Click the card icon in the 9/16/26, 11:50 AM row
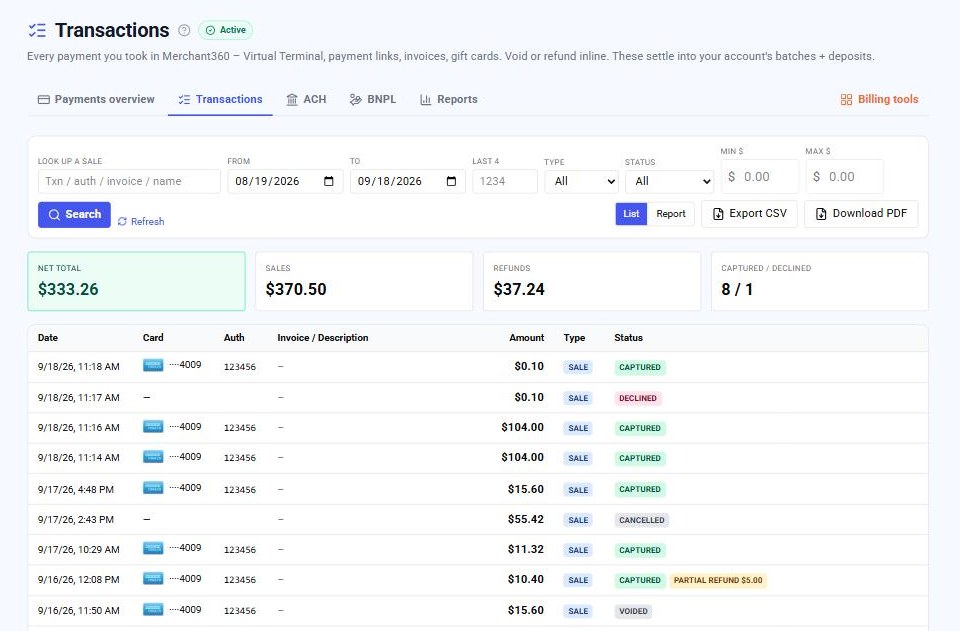Viewport: 960px width, 631px height. tap(153, 610)
